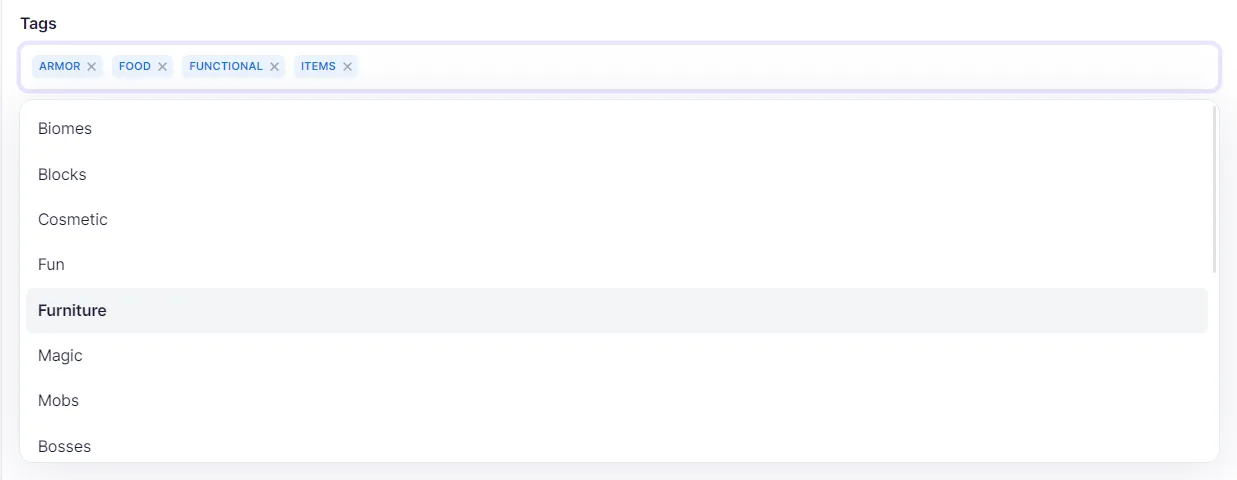This screenshot has height=480, width=1237.
Task: Click the dropdown list scrollbar thumb
Action: pyautogui.click(x=1214, y=189)
